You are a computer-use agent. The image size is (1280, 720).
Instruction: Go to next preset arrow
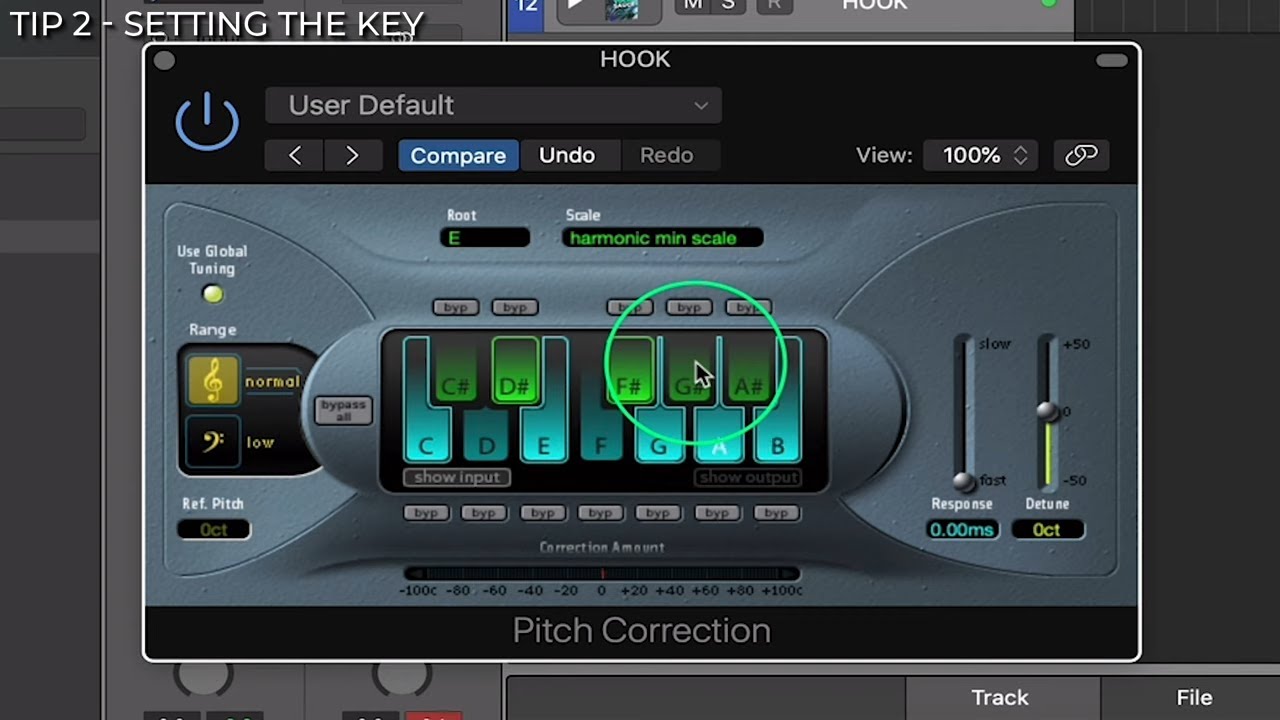coord(352,155)
